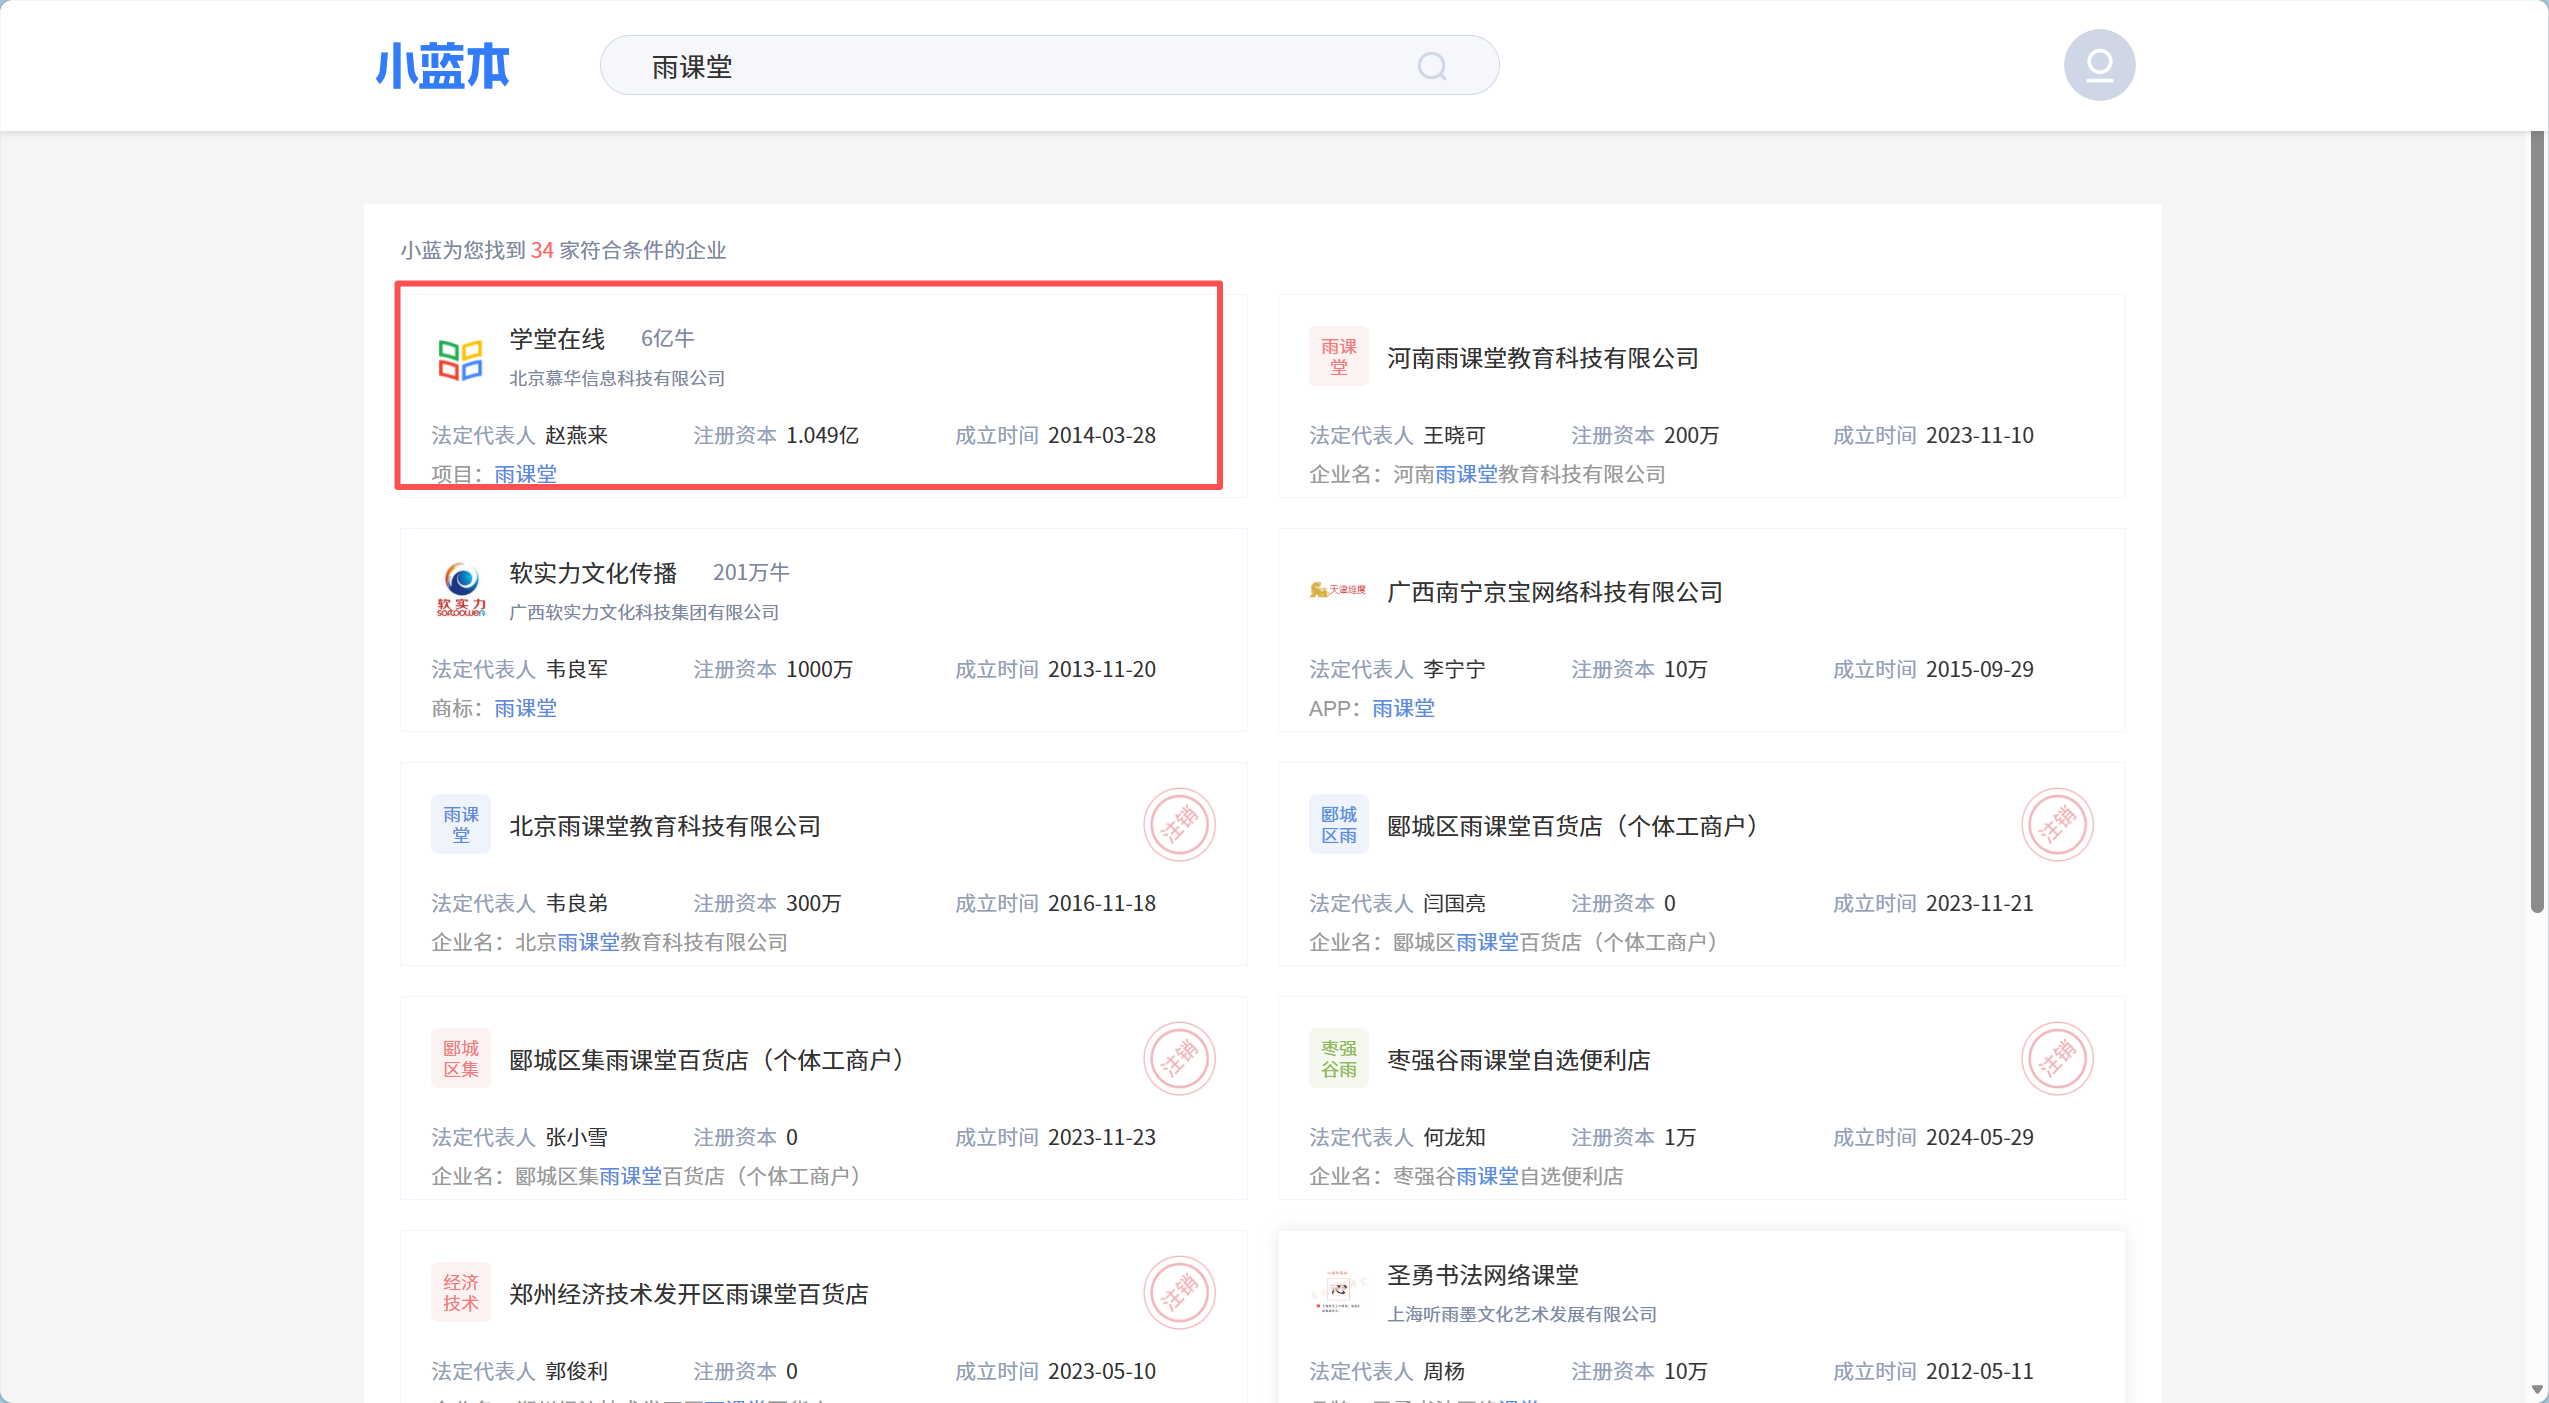Viewport: 2549px width, 1403px height.
Task: Click legal representative 韦良弟
Action: click(x=577, y=903)
